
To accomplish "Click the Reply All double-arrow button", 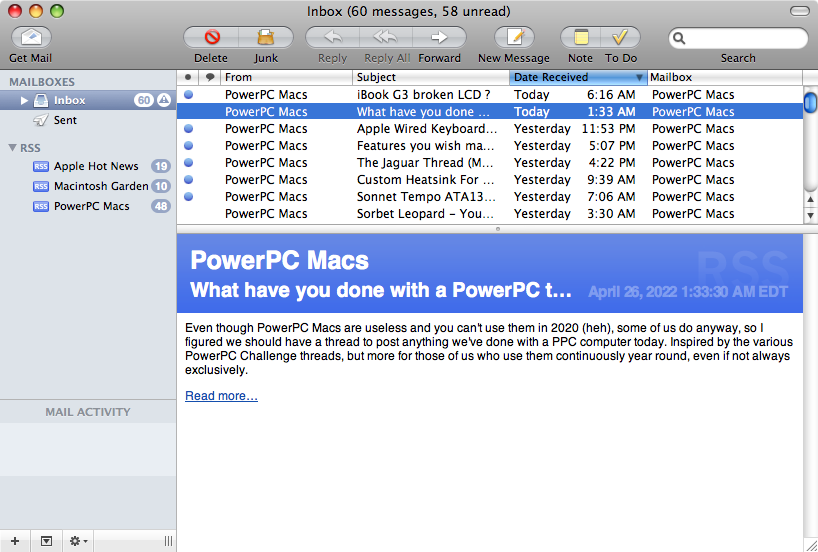I will coord(386,38).
